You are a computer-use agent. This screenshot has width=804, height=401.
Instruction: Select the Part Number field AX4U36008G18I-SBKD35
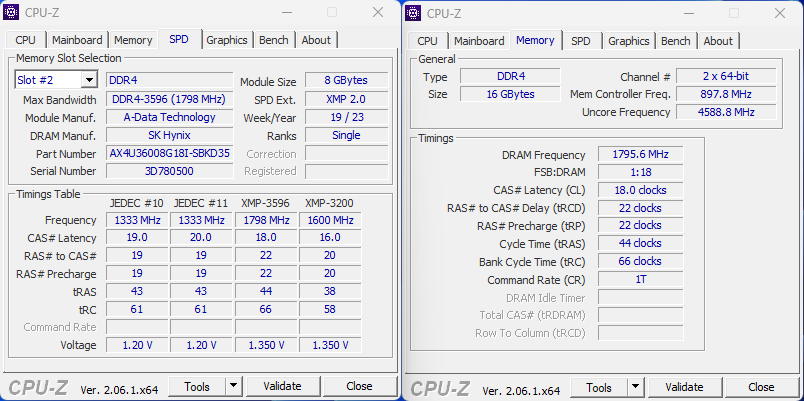[169, 153]
